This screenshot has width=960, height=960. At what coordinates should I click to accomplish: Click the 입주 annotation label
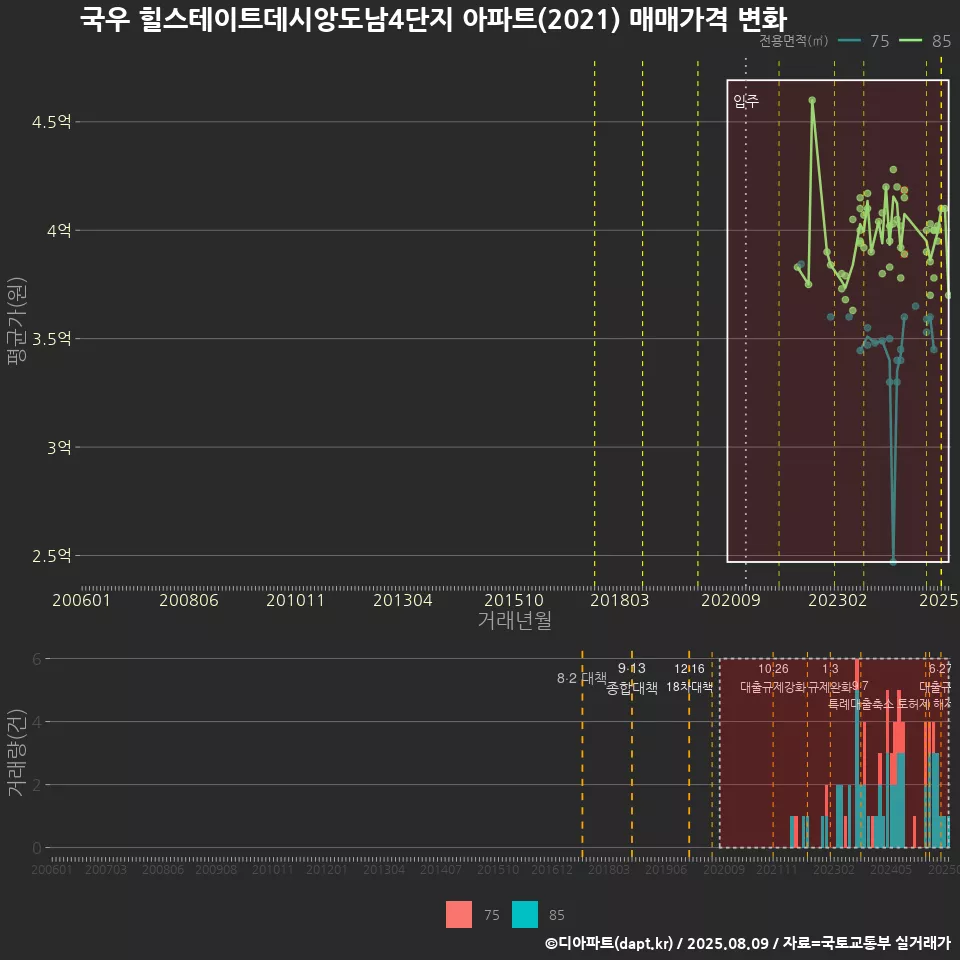pyautogui.click(x=746, y=101)
